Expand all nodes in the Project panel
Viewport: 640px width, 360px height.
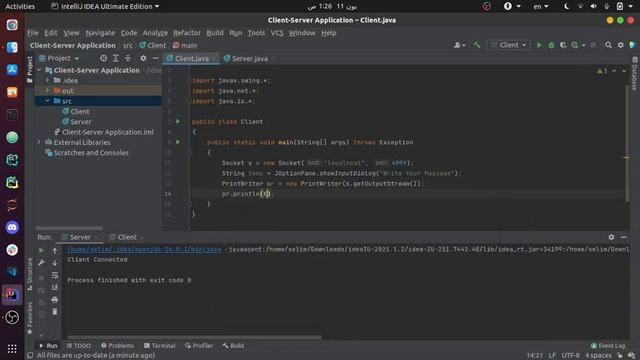point(116,58)
